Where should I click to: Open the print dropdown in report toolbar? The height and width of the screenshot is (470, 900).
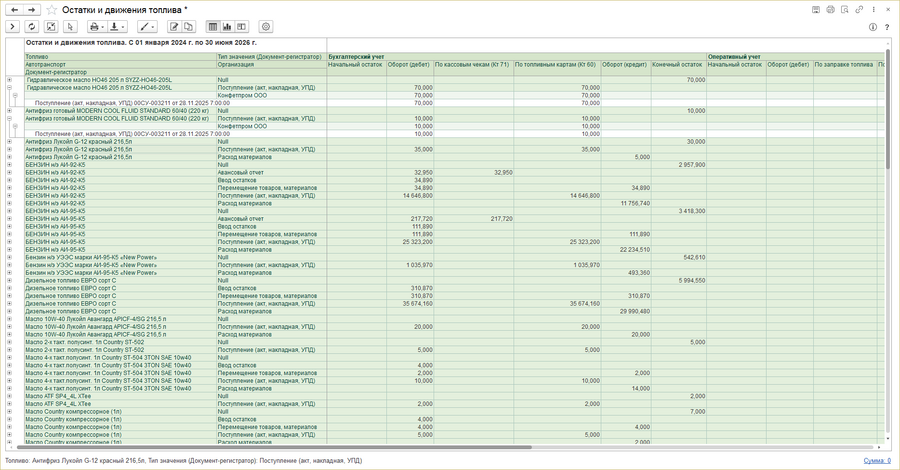96,26
